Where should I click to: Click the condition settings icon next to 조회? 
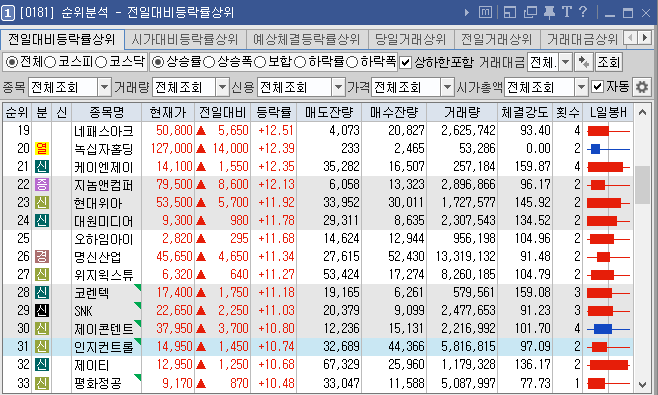click(584, 63)
